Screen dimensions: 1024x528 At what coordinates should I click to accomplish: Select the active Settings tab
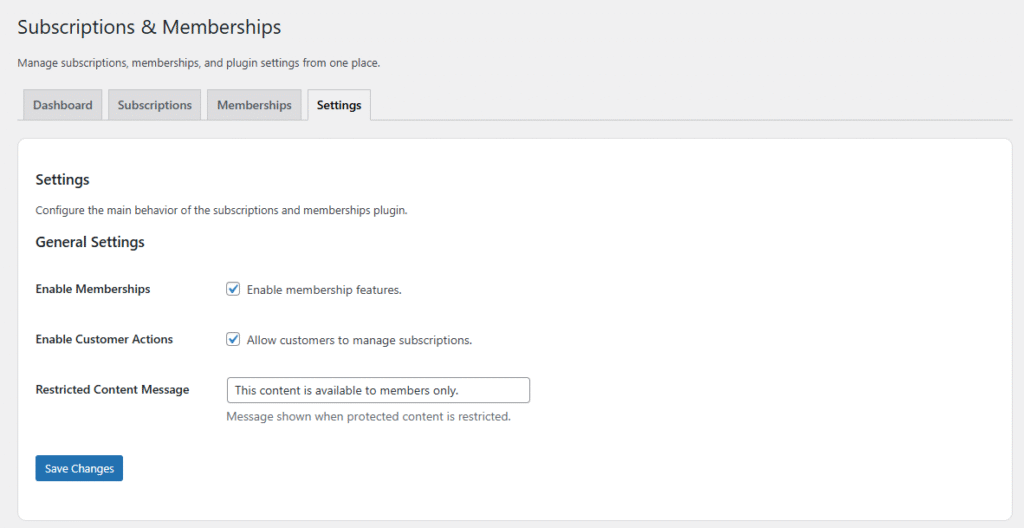(339, 105)
